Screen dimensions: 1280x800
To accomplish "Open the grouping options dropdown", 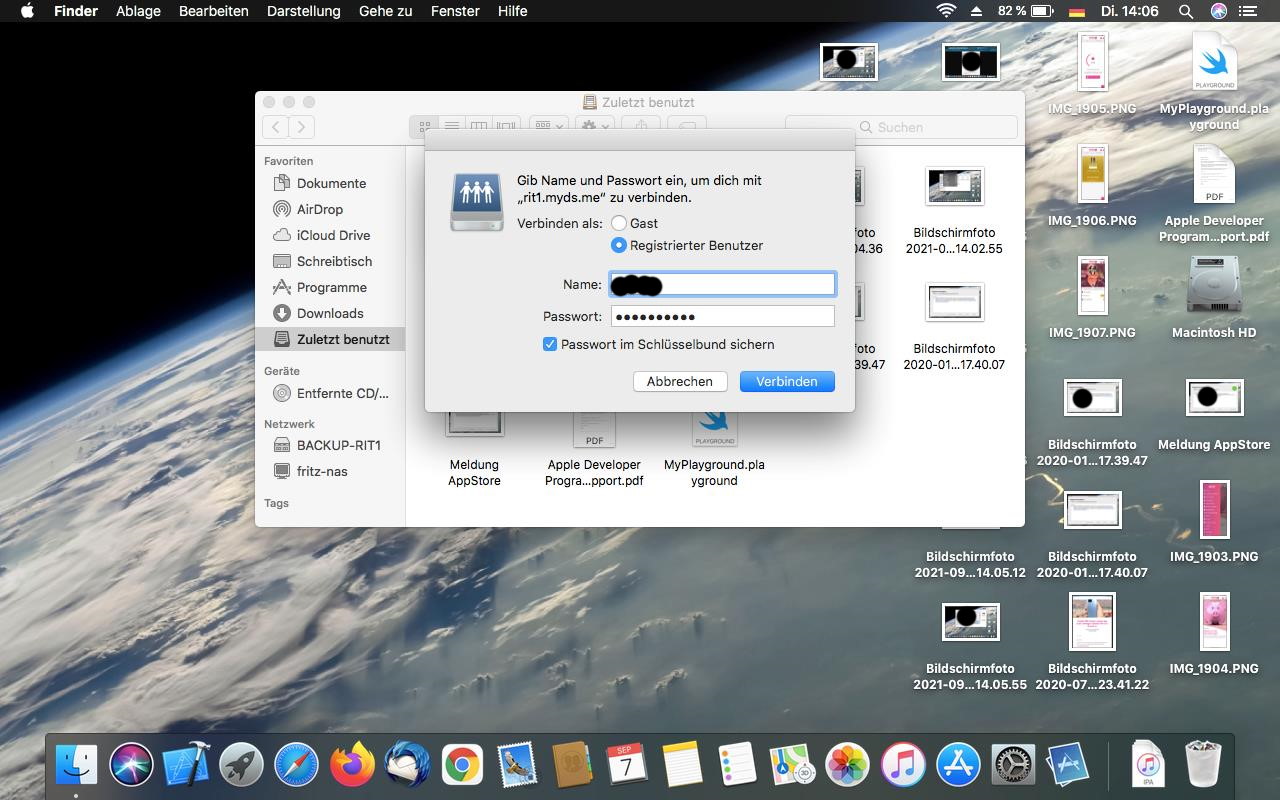I will coord(547,126).
